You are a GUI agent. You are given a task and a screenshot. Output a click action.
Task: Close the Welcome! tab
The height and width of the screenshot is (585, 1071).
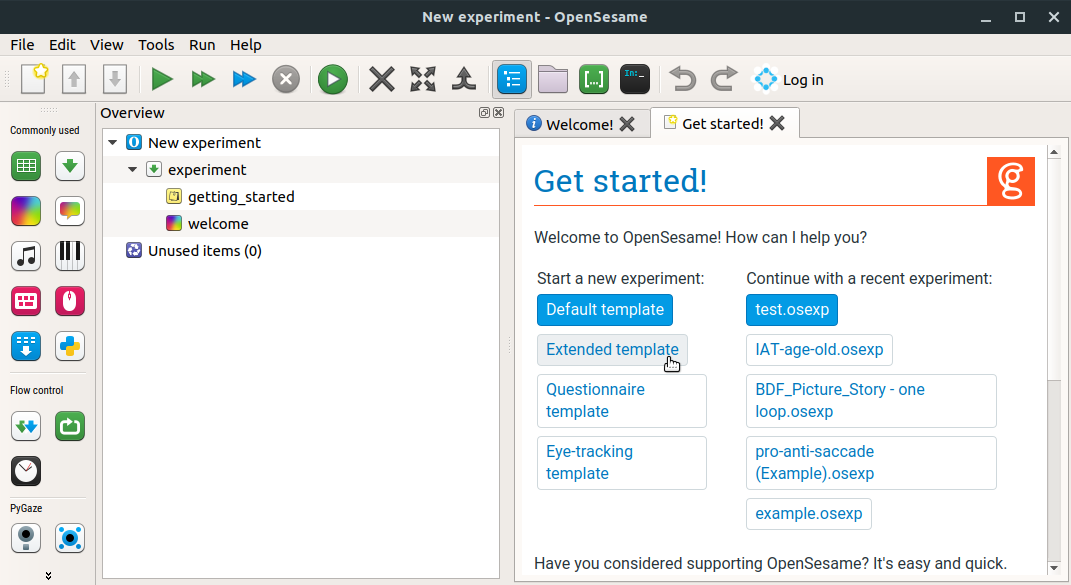pos(627,124)
